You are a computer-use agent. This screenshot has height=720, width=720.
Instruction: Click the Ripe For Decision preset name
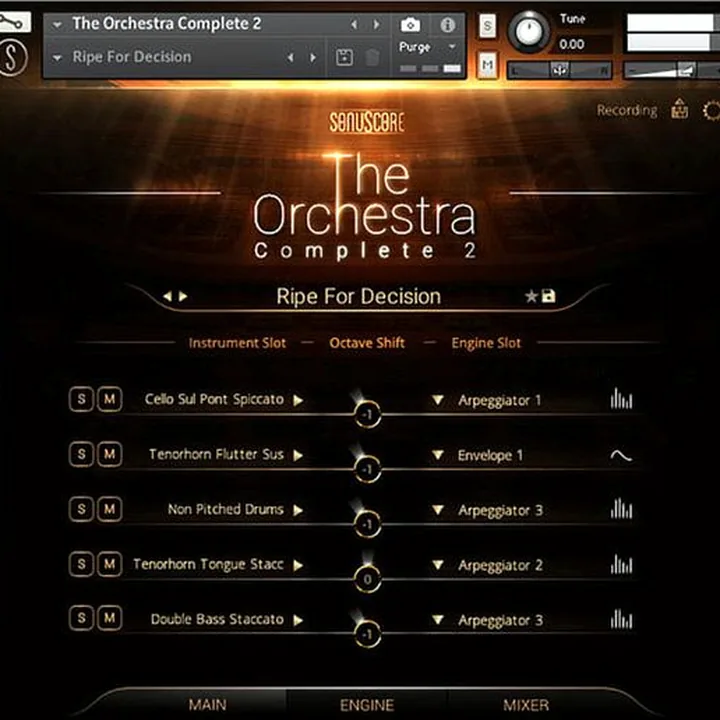(x=359, y=296)
